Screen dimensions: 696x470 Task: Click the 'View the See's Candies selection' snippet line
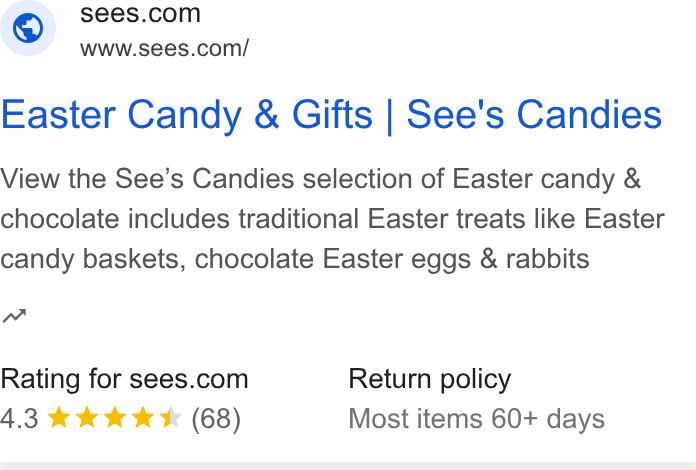[320, 179]
